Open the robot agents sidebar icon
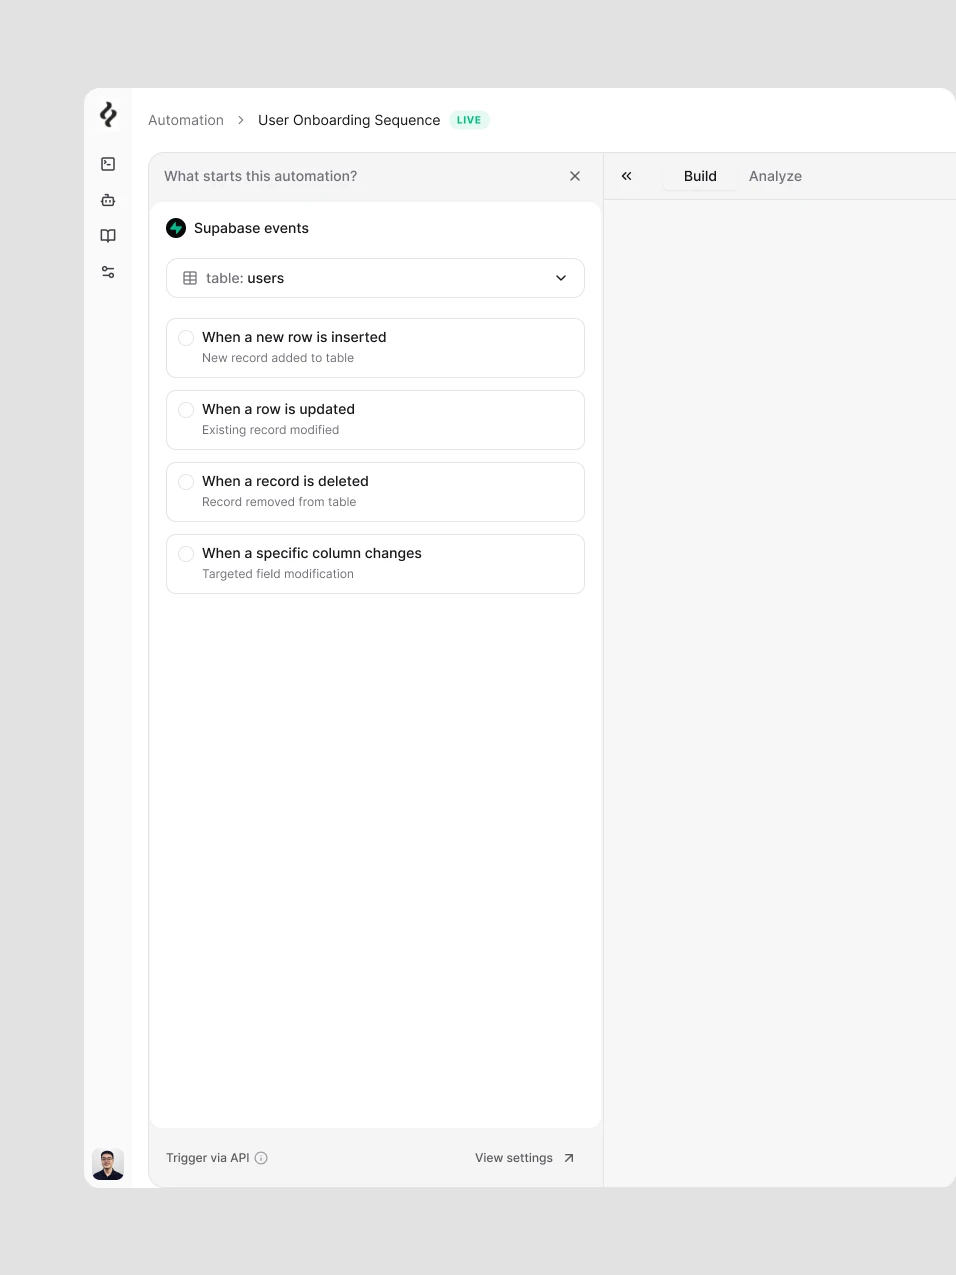The height and width of the screenshot is (1275, 956). [108, 200]
